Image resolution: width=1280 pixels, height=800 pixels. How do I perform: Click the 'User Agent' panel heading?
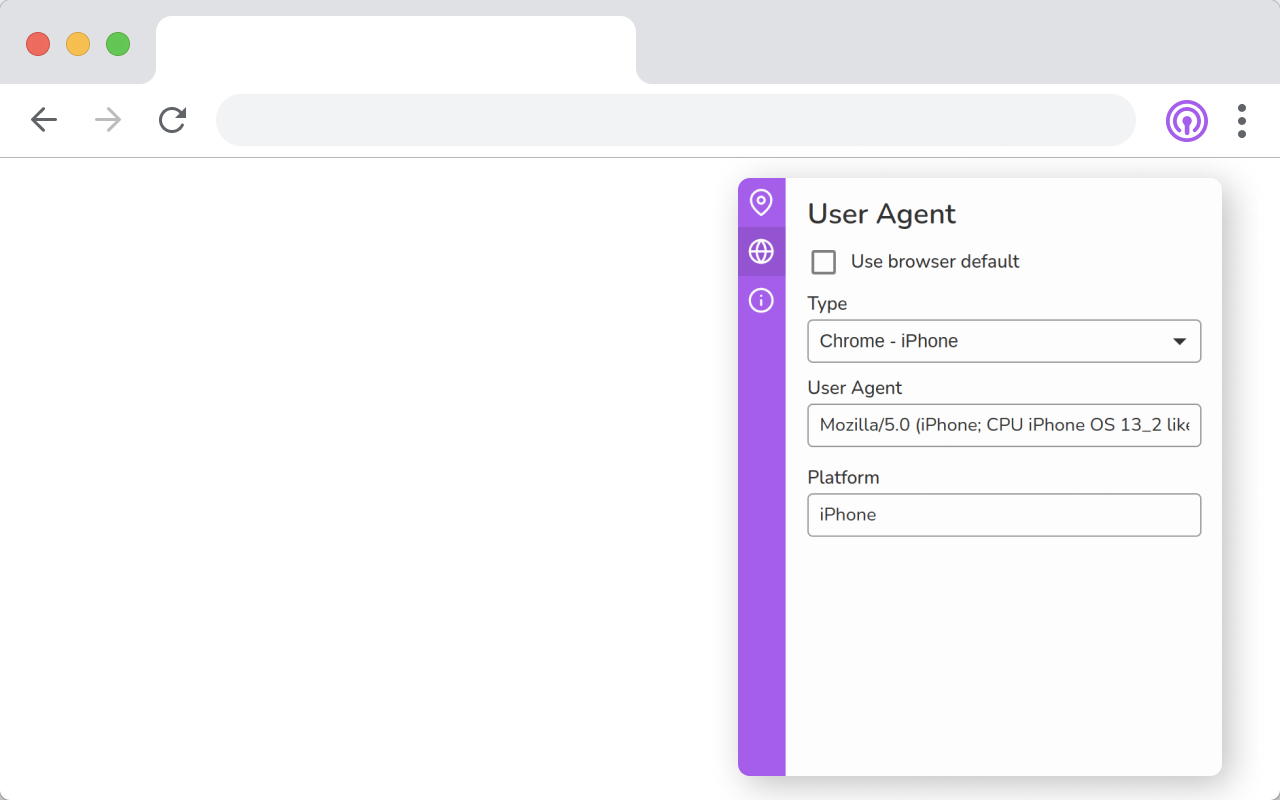pos(881,214)
